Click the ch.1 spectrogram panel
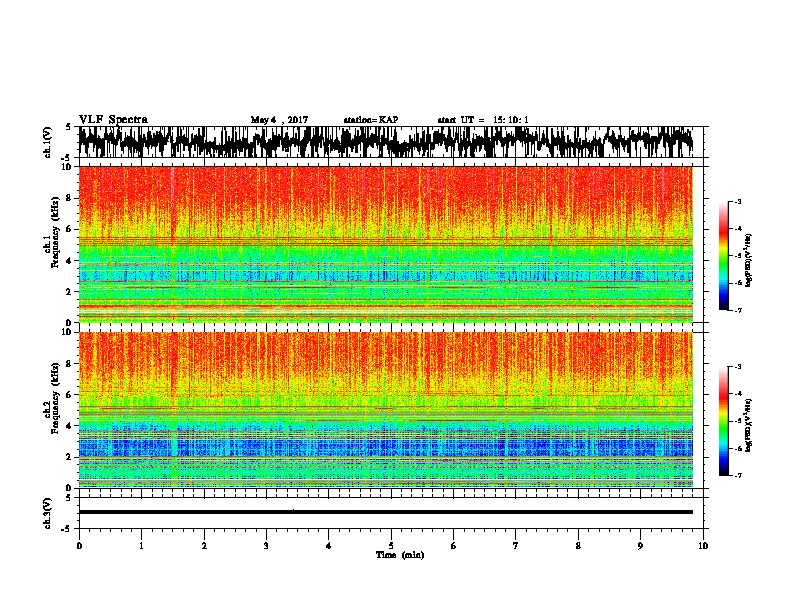The image size is (792, 612). pos(386,244)
